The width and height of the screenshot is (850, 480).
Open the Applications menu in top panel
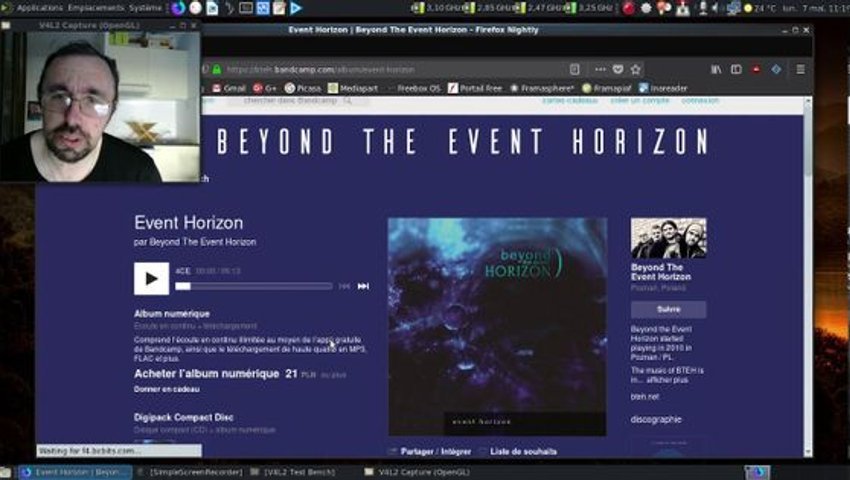click(x=40, y=8)
